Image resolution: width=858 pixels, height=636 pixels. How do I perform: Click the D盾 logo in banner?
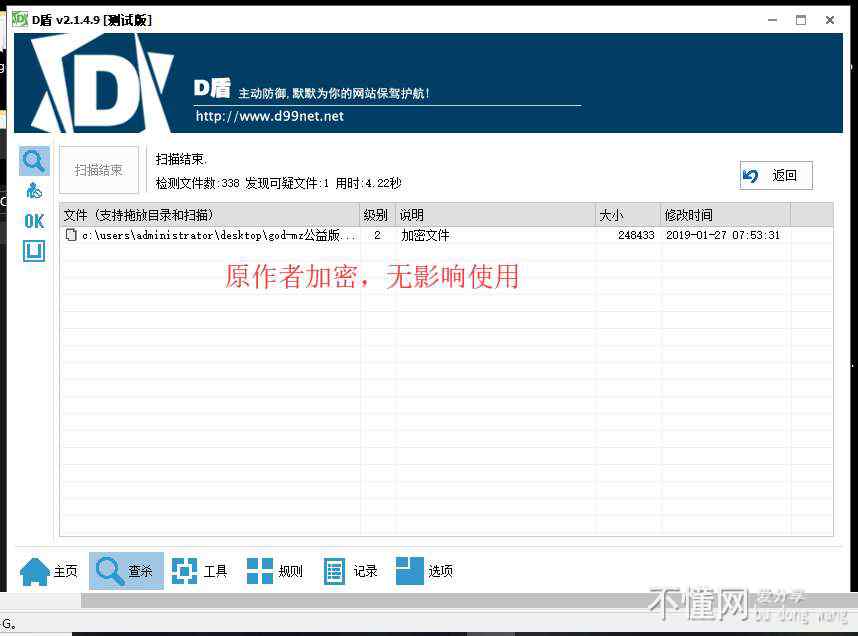102,83
